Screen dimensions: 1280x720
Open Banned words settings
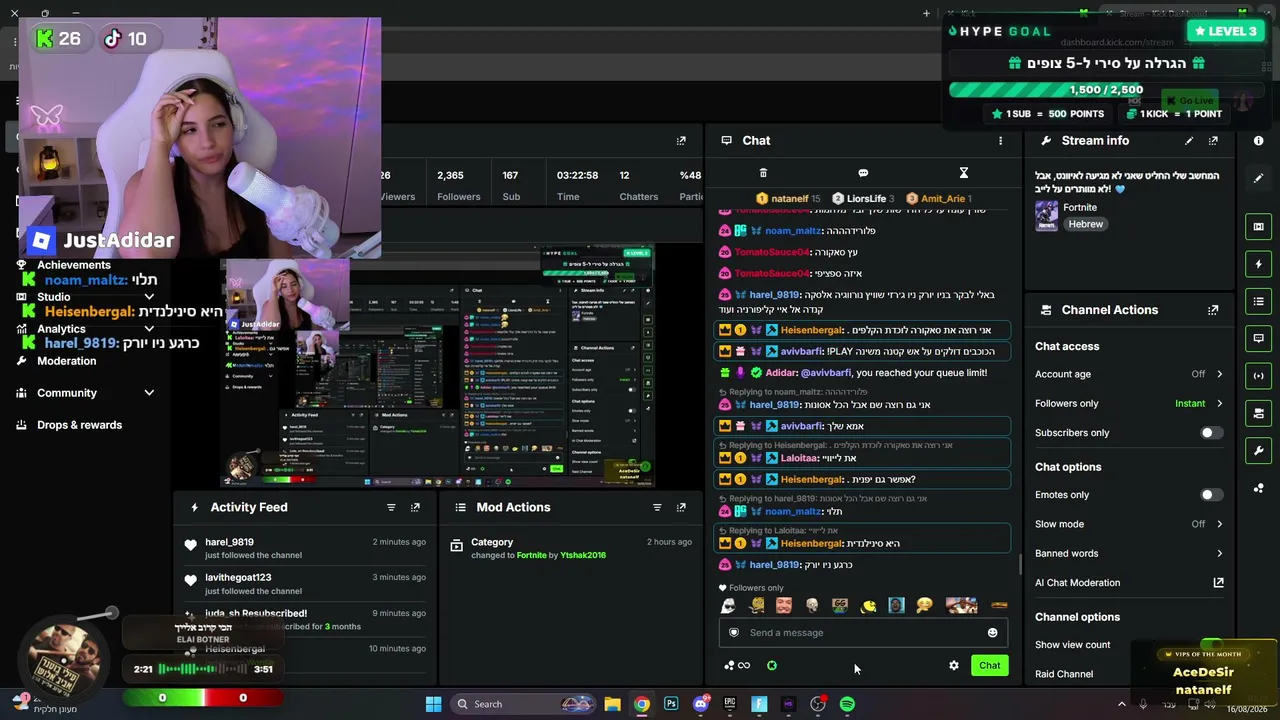[1129, 553]
